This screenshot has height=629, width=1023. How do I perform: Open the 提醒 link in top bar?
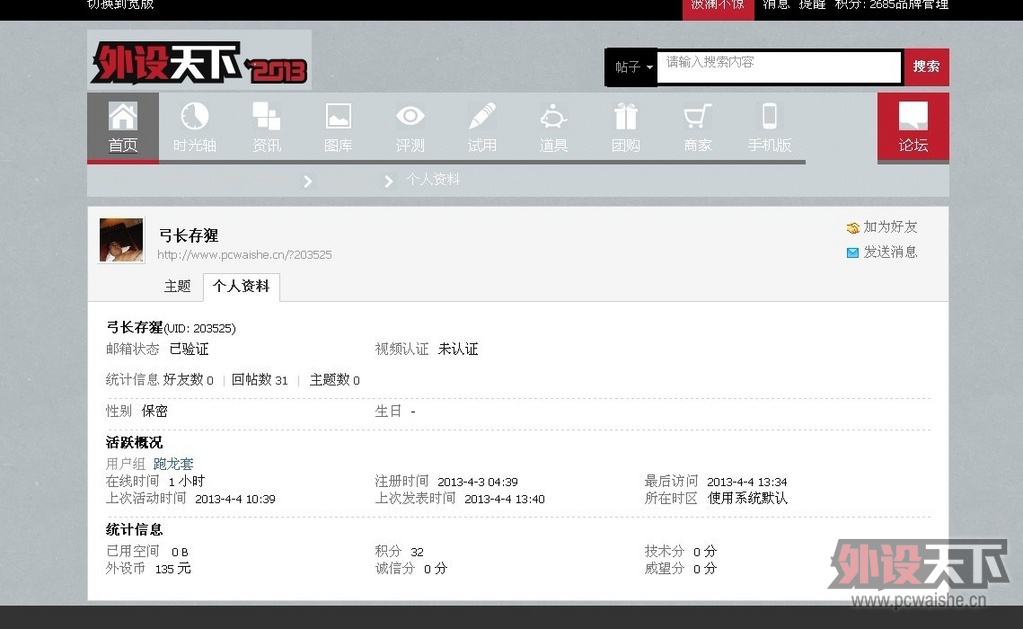pos(812,5)
